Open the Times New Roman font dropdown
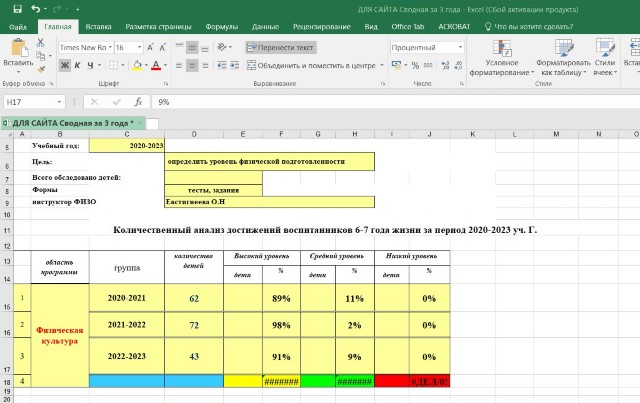The height and width of the screenshot is (403, 640). pyautogui.click(x=108, y=47)
